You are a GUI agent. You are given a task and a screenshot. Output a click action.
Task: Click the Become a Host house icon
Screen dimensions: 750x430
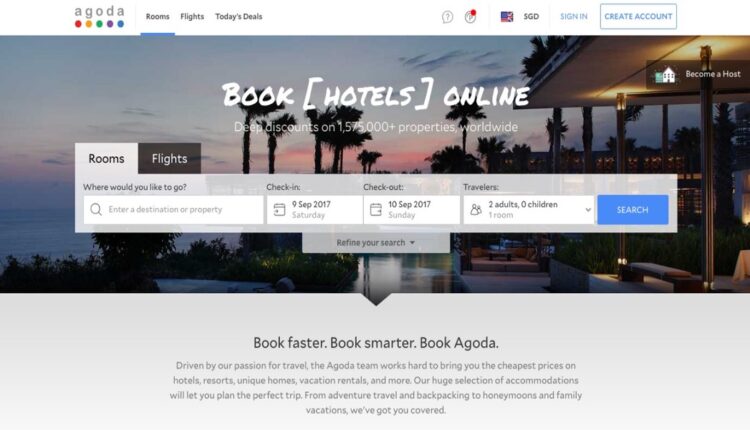tap(665, 75)
